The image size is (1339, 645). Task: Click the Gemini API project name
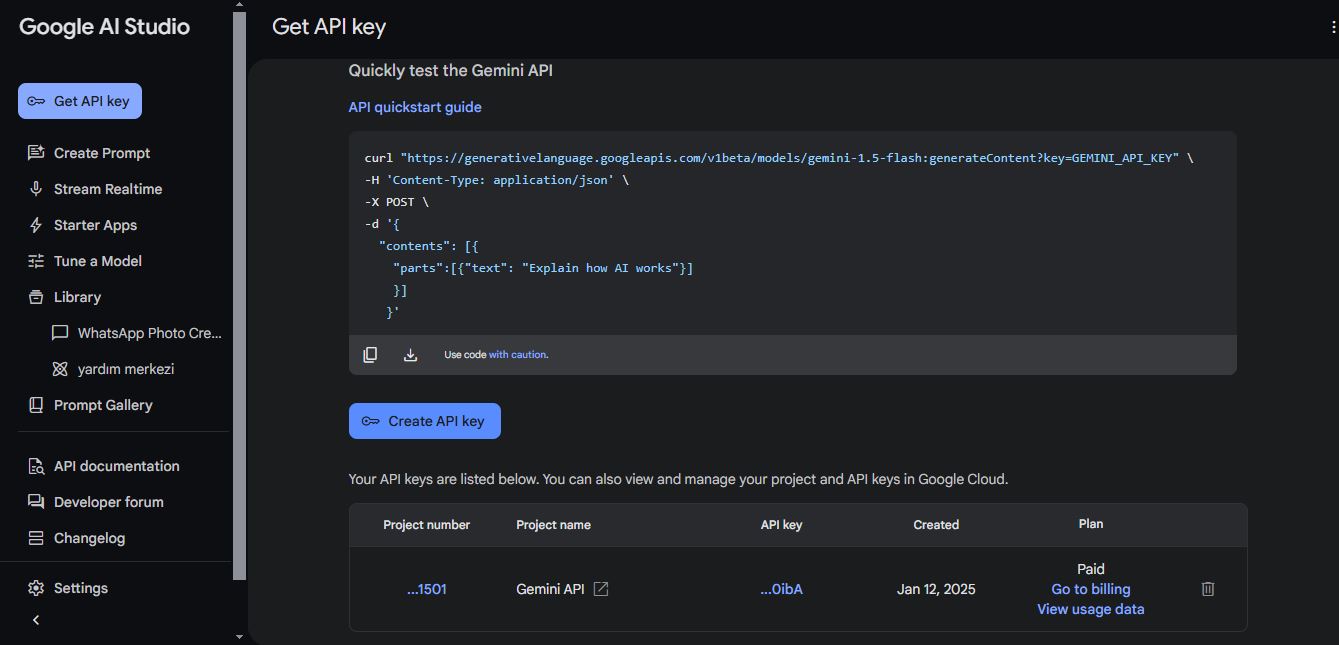pos(550,589)
